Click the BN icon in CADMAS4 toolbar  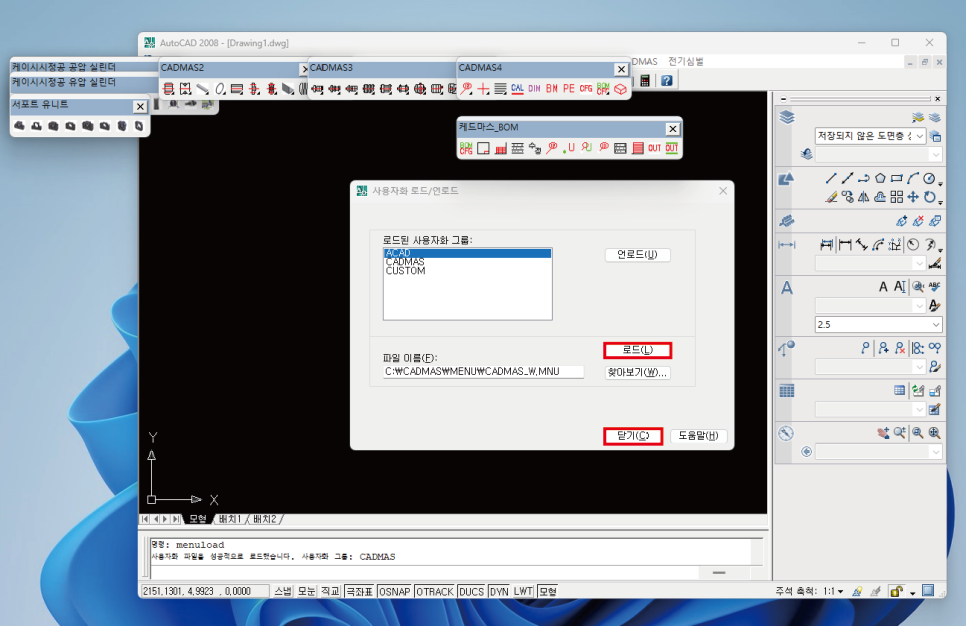click(551, 89)
